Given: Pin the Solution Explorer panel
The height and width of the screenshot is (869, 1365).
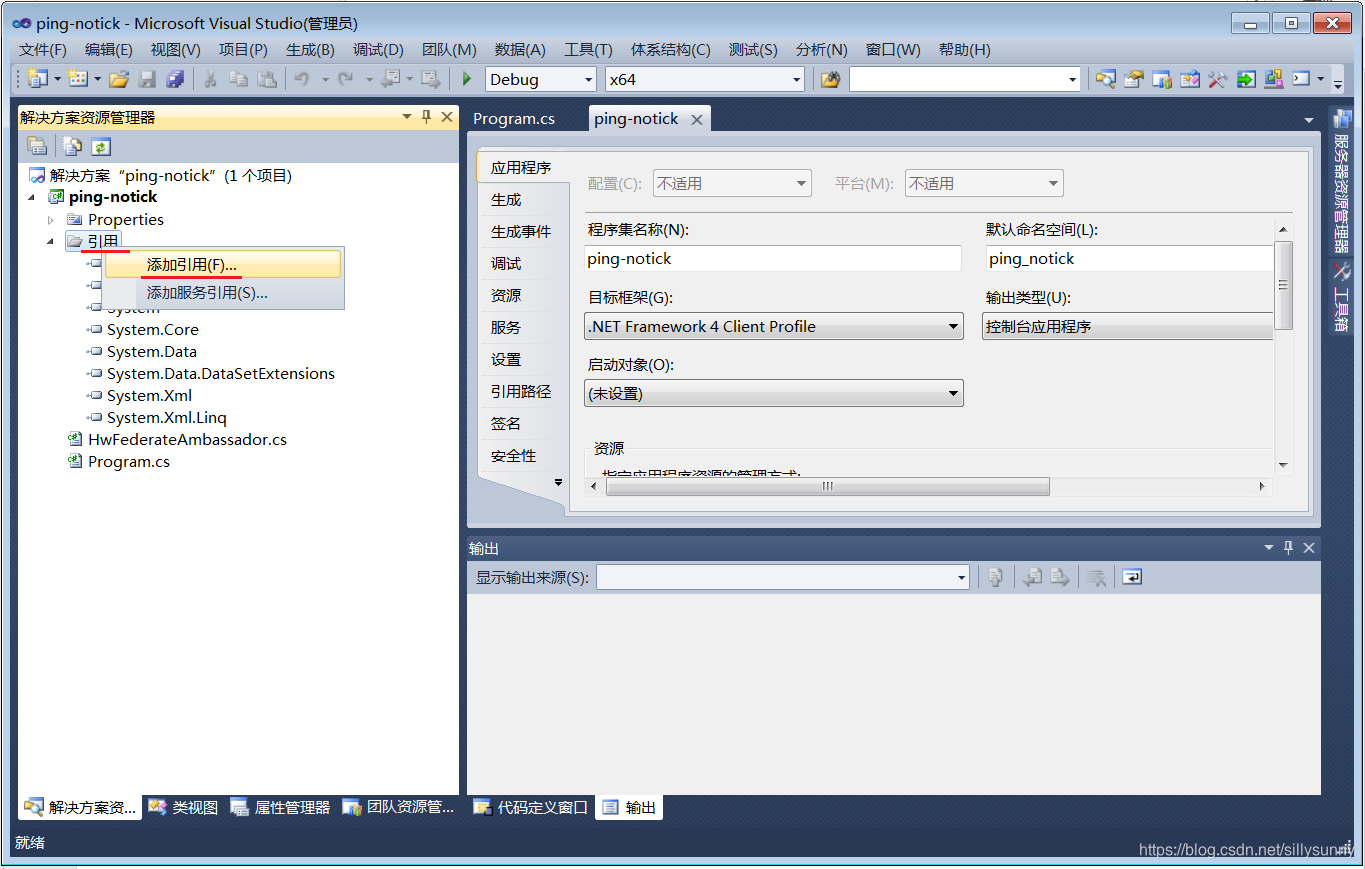Looking at the screenshot, I should (426, 117).
